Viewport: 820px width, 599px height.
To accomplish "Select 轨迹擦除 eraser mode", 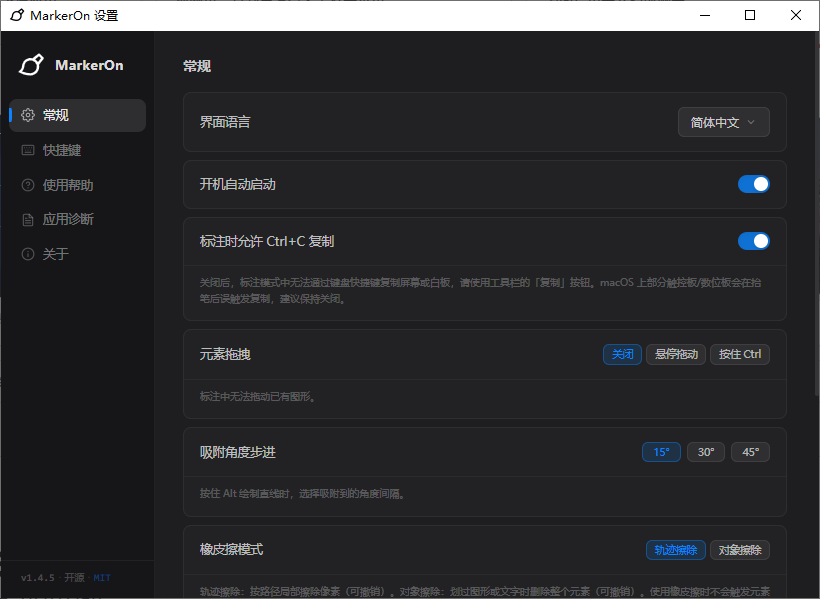I will [x=676, y=550].
